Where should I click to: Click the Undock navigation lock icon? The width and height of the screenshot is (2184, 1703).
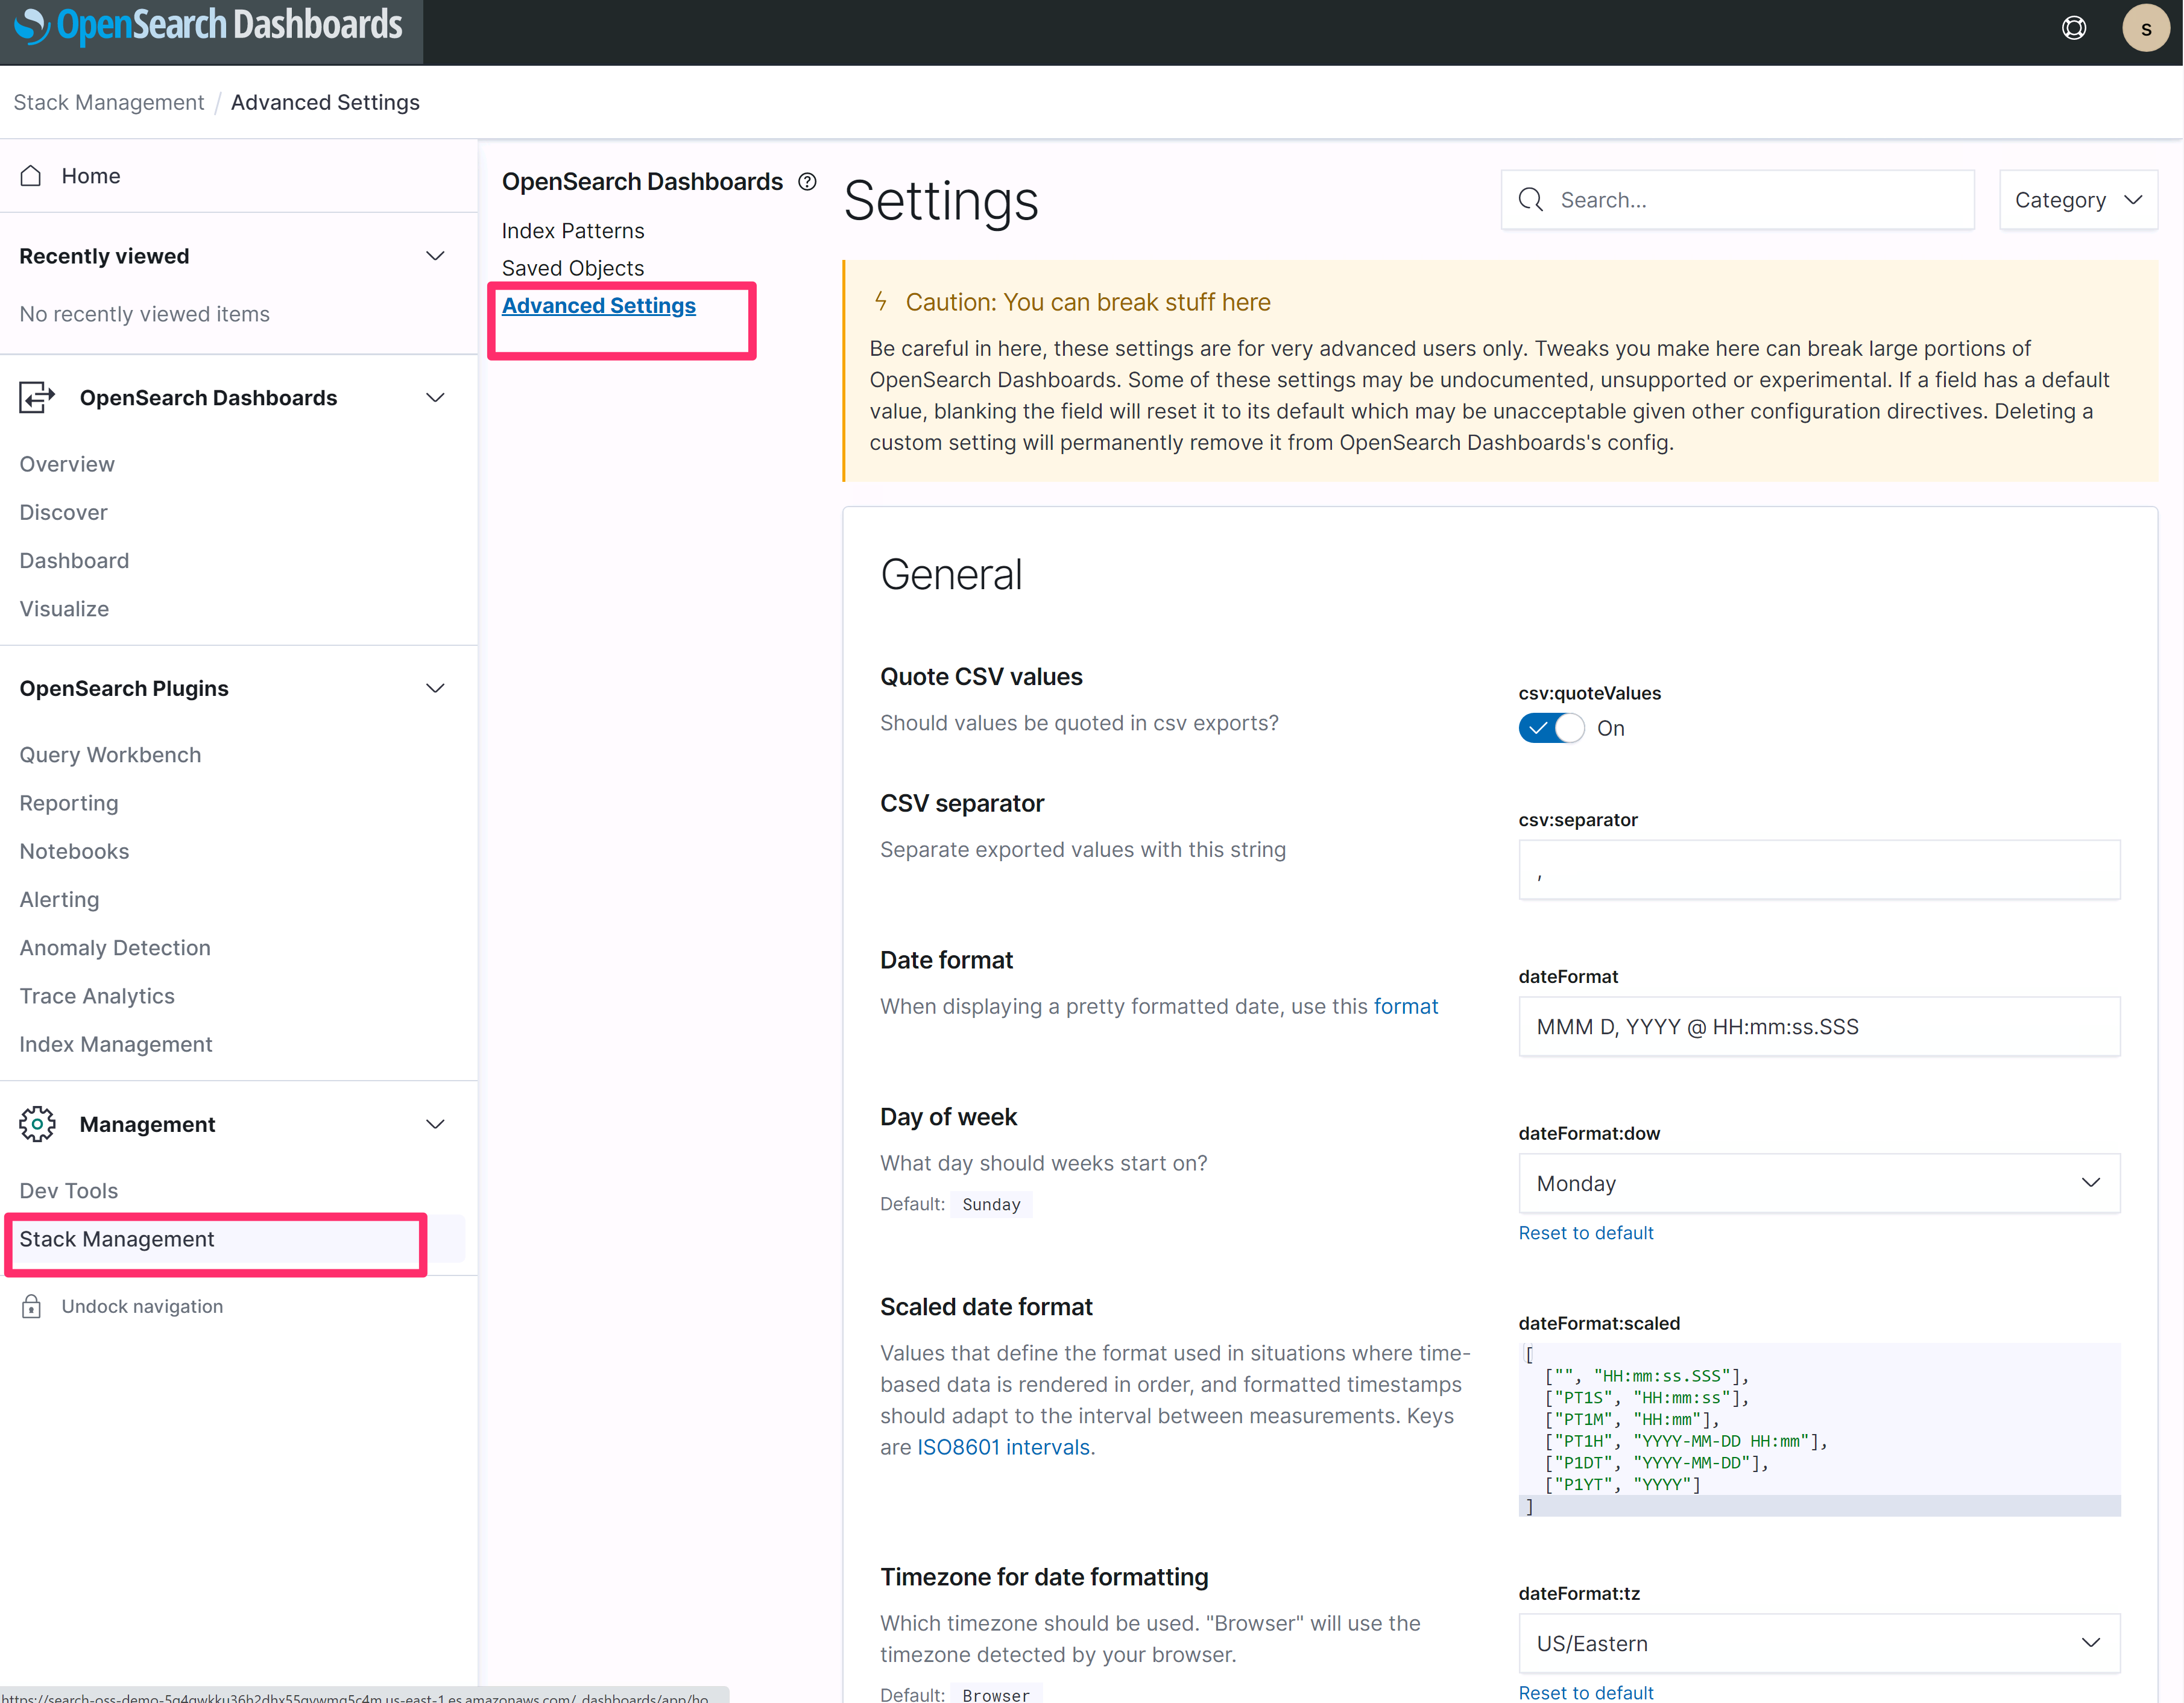pyautogui.click(x=31, y=1306)
